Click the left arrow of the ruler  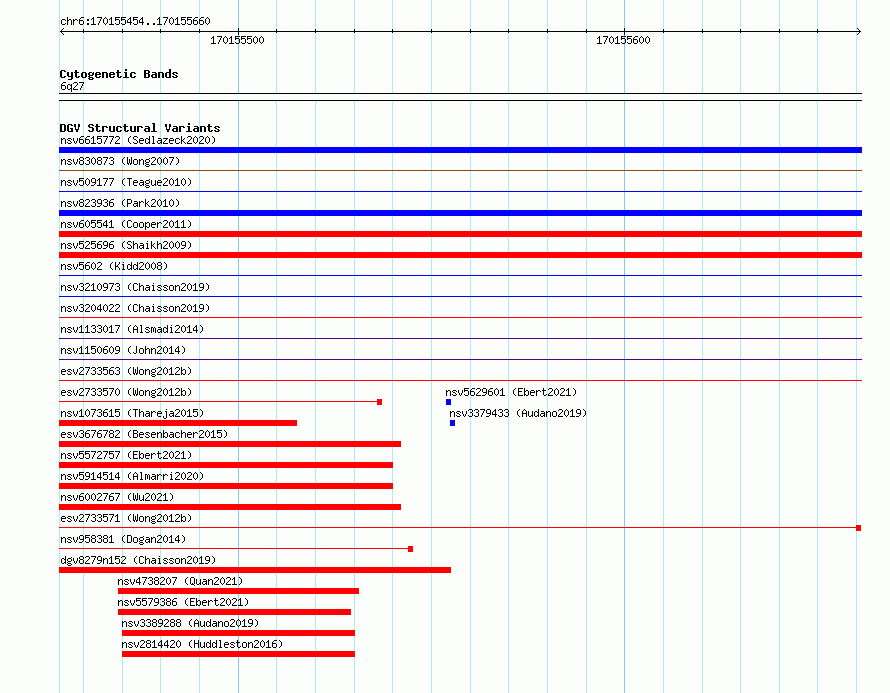coord(62,32)
